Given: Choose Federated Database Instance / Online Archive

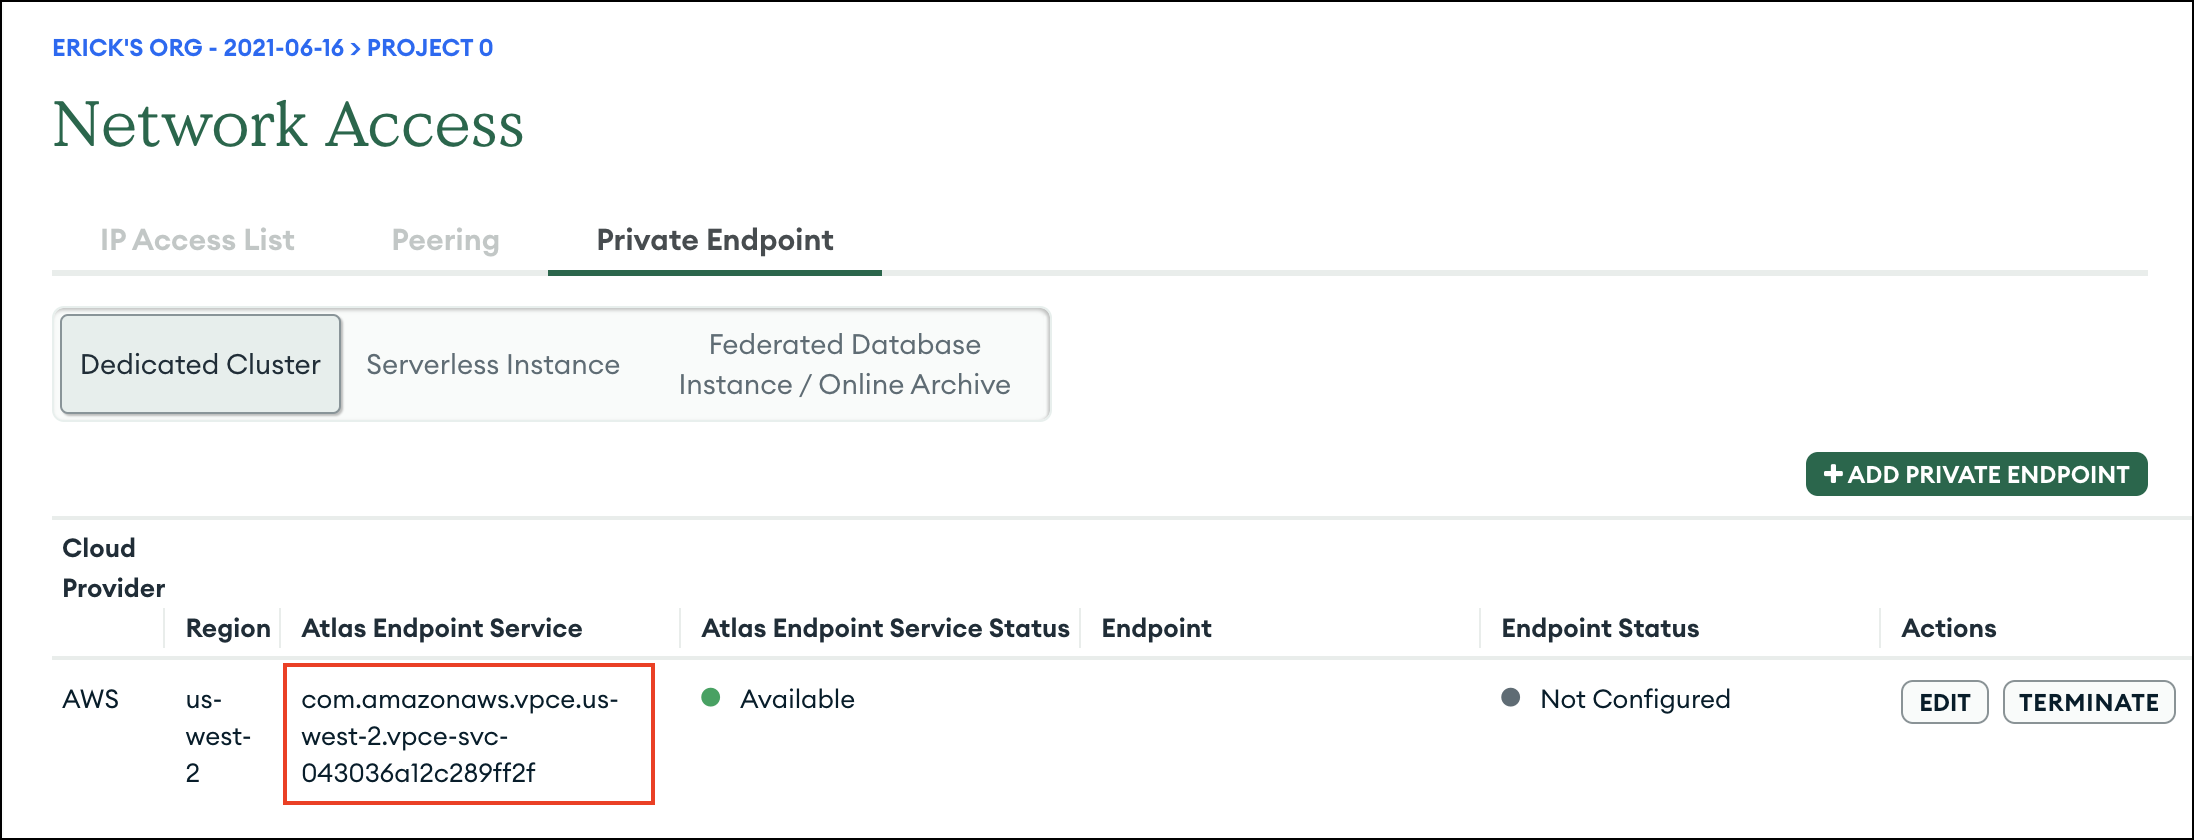Looking at the screenshot, I should (844, 364).
